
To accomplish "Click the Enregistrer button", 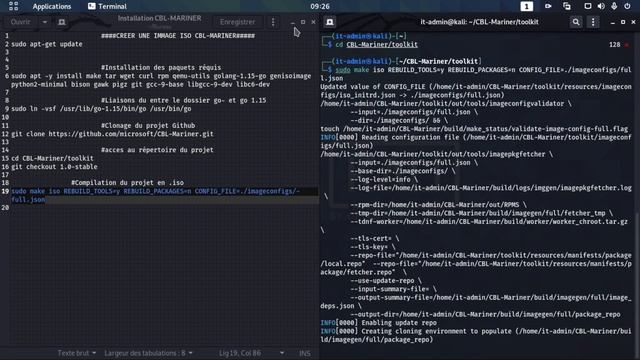I will tap(237, 22).
